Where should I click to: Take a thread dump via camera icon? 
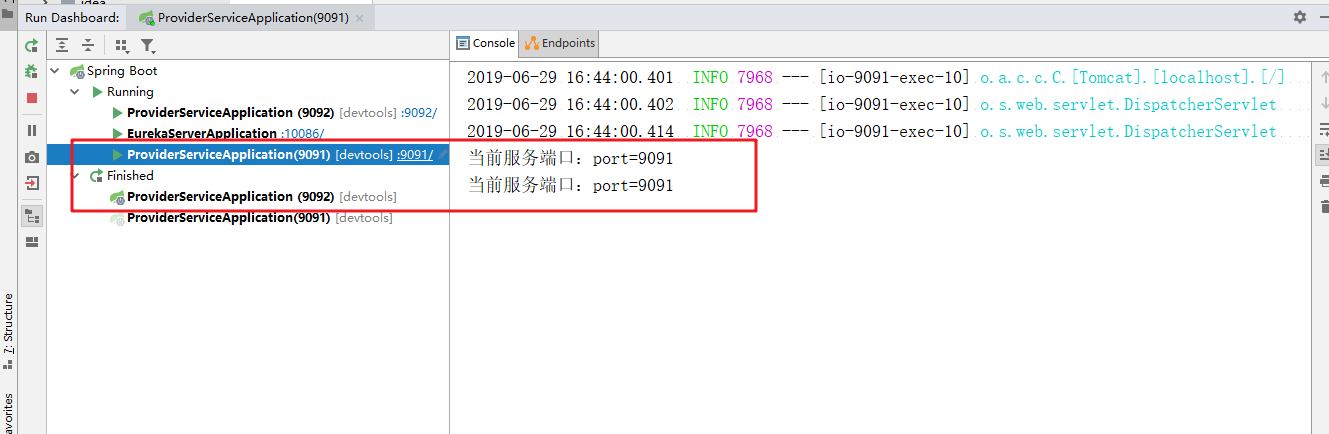pyautogui.click(x=32, y=157)
